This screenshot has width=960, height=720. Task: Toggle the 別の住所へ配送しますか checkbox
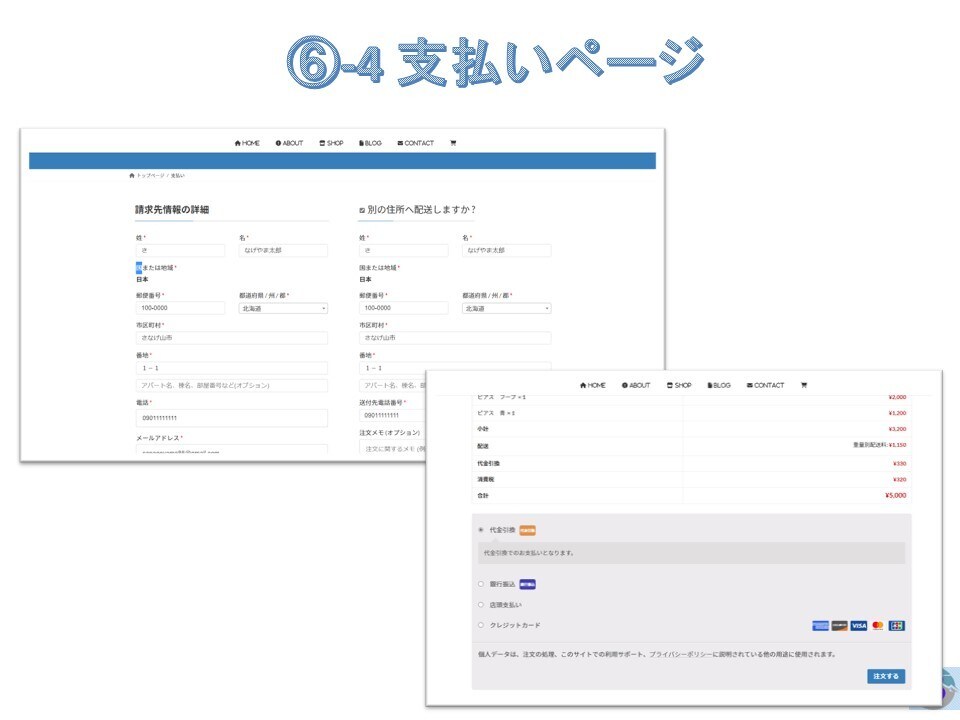tap(362, 210)
